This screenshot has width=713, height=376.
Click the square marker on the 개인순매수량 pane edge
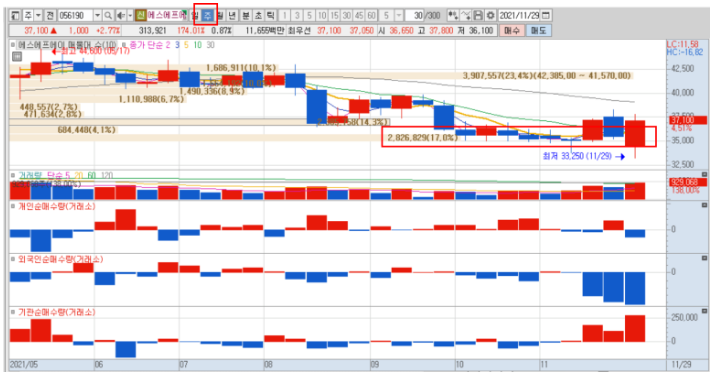click(704, 206)
